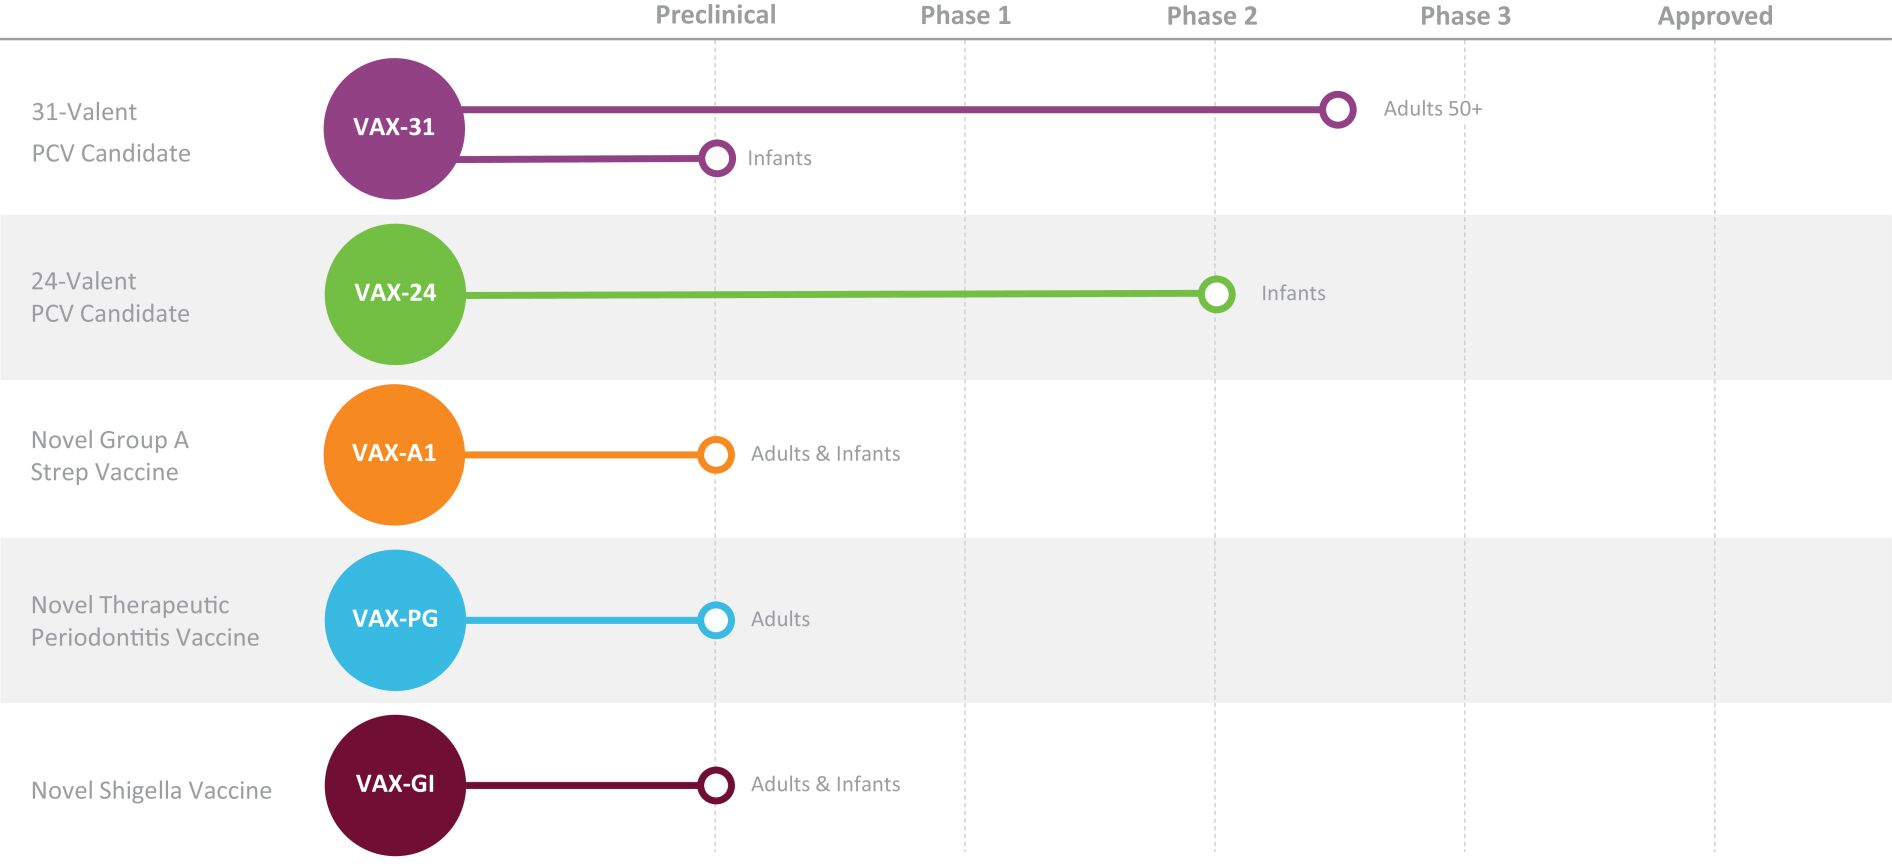This screenshot has height=868, width=1892.
Task: Click the blue VAX-PG circle
Action: (x=395, y=619)
